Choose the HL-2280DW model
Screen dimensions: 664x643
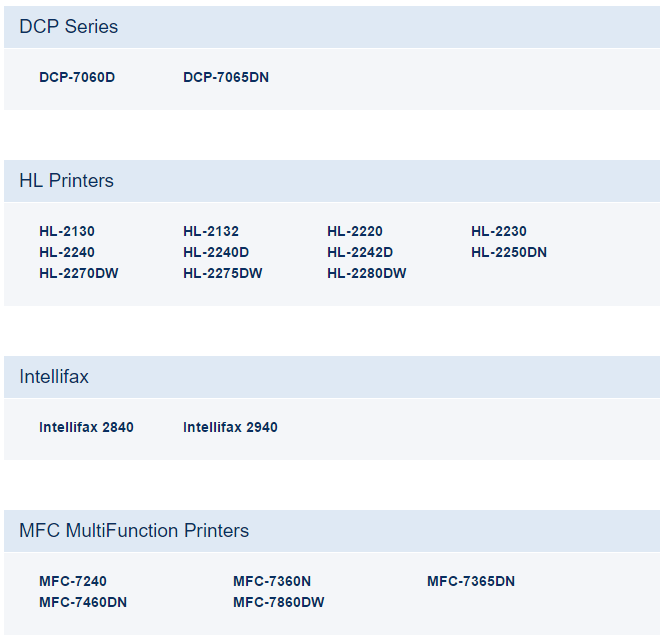coord(367,273)
